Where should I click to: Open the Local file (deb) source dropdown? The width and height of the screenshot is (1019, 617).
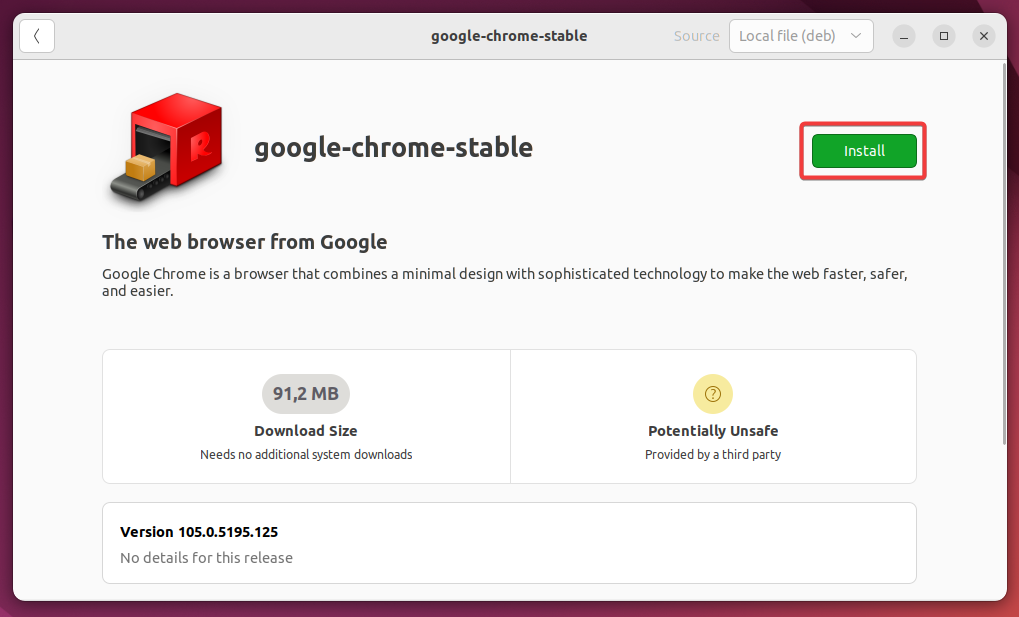click(801, 36)
